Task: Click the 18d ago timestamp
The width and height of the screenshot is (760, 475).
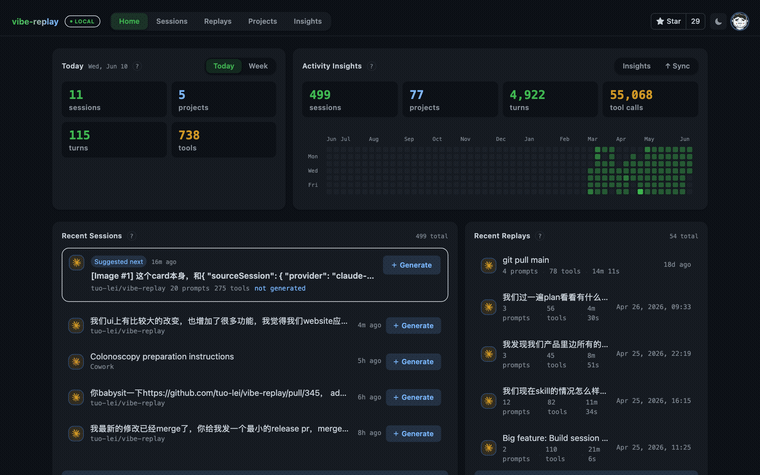Action: [x=677, y=265]
